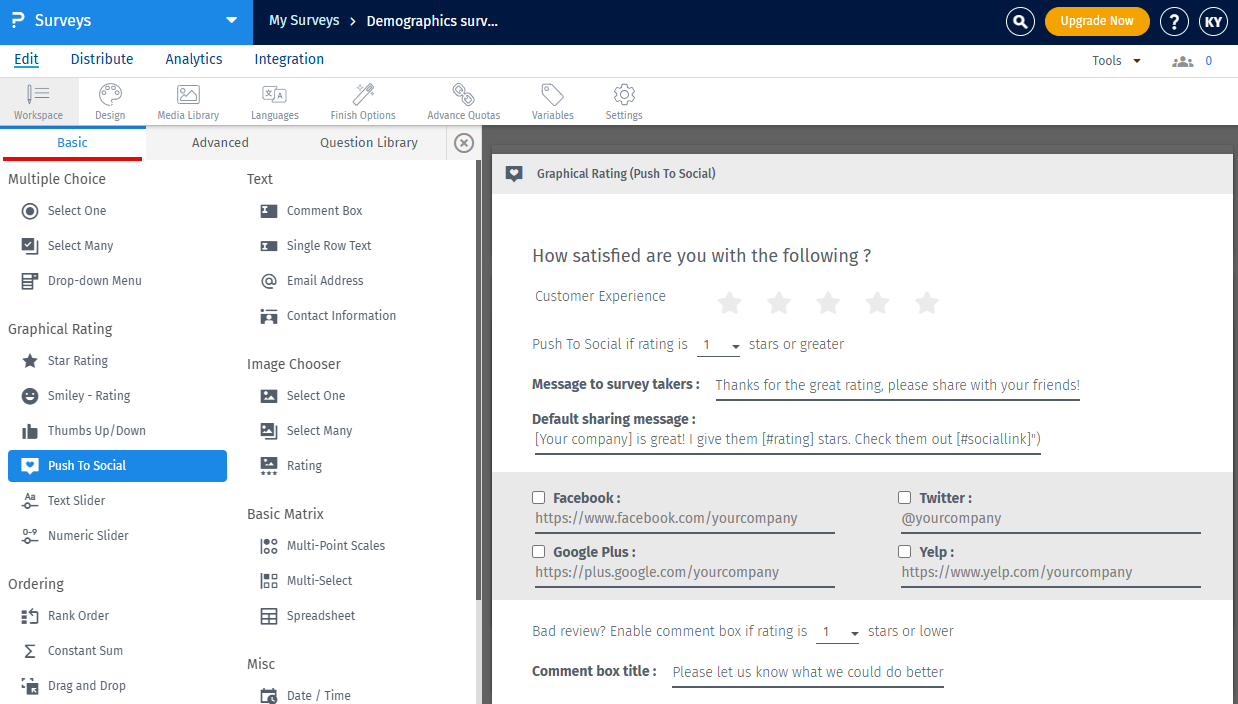Open the Settings gear icon
Image resolution: width=1238 pixels, height=704 pixels.
coord(624,102)
